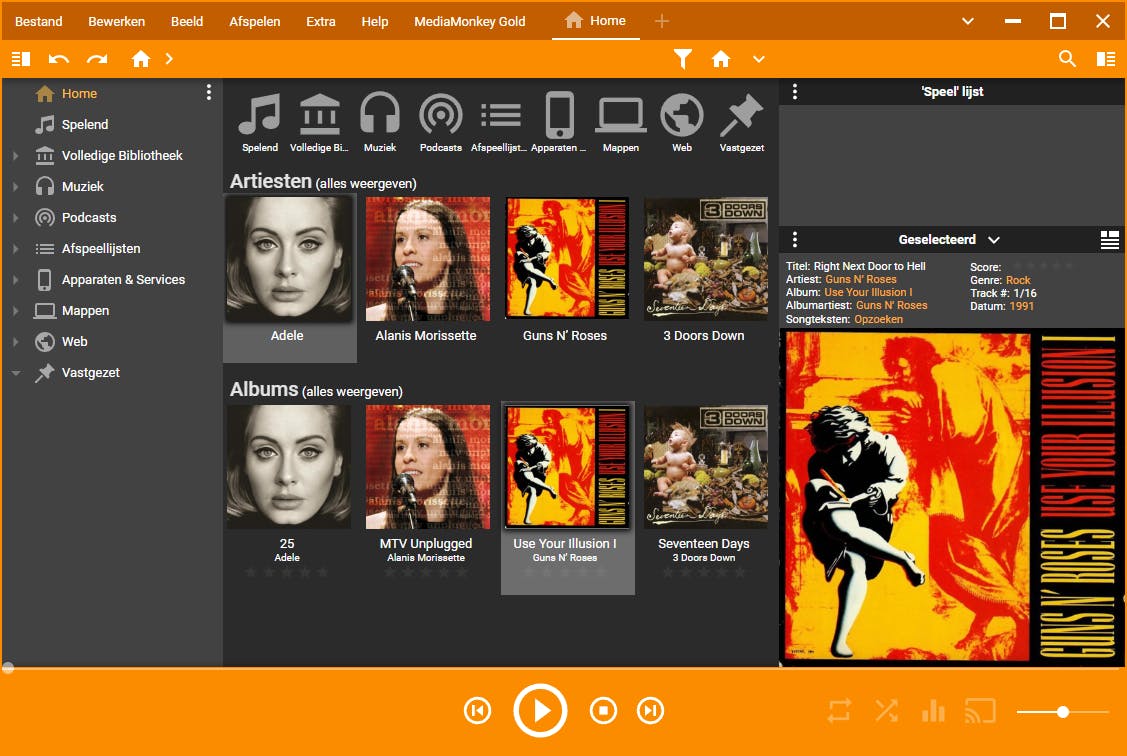Image resolution: width=1127 pixels, height=756 pixels.
Task: Open the Volledige Bibliotheek tile
Action: click(319, 123)
